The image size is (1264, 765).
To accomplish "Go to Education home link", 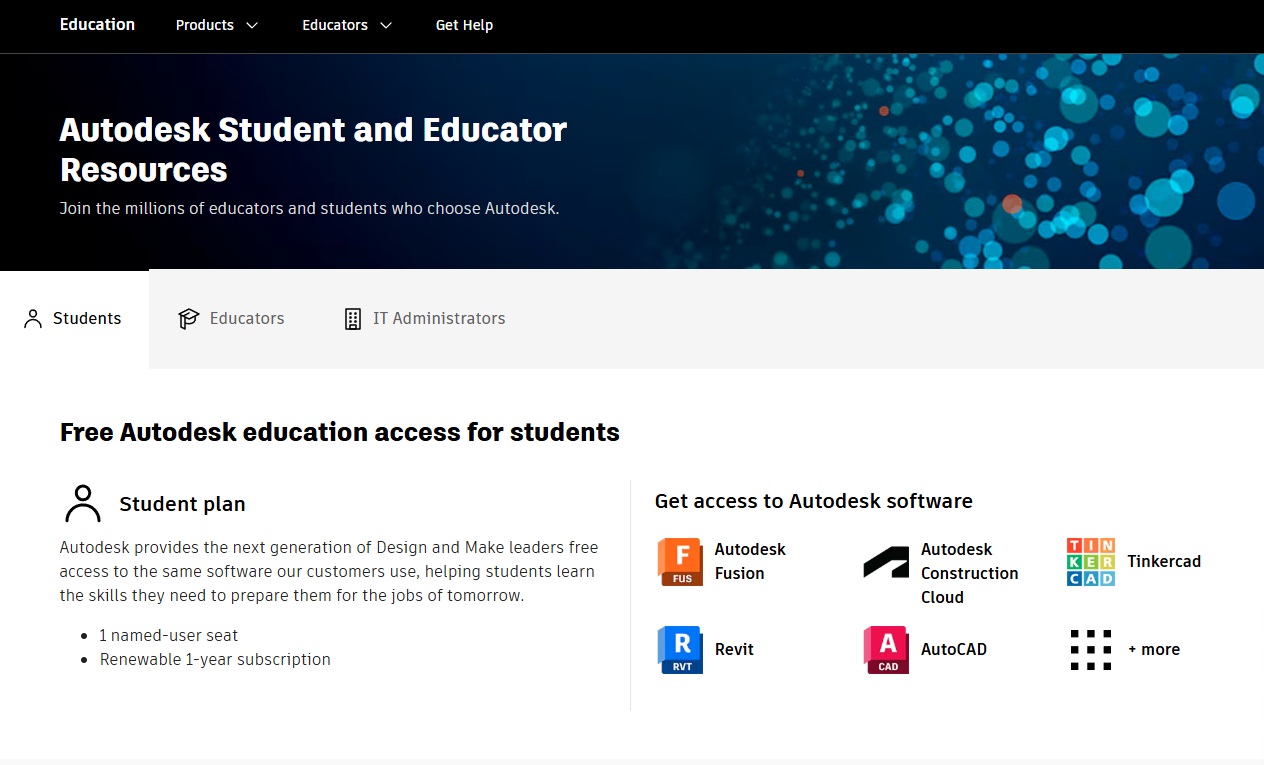I will [x=97, y=24].
